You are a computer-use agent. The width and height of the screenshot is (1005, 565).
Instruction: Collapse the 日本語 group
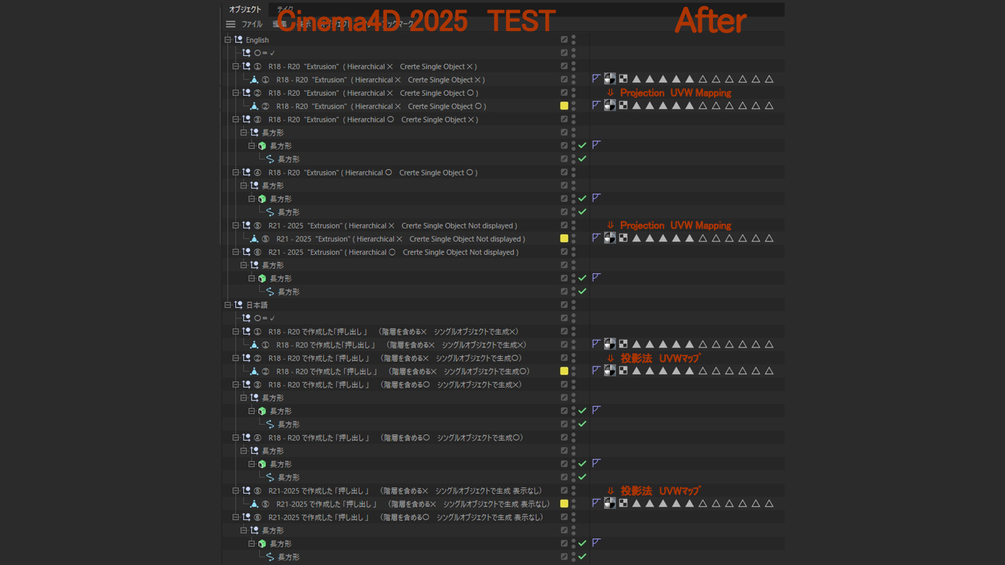coord(228,305)
